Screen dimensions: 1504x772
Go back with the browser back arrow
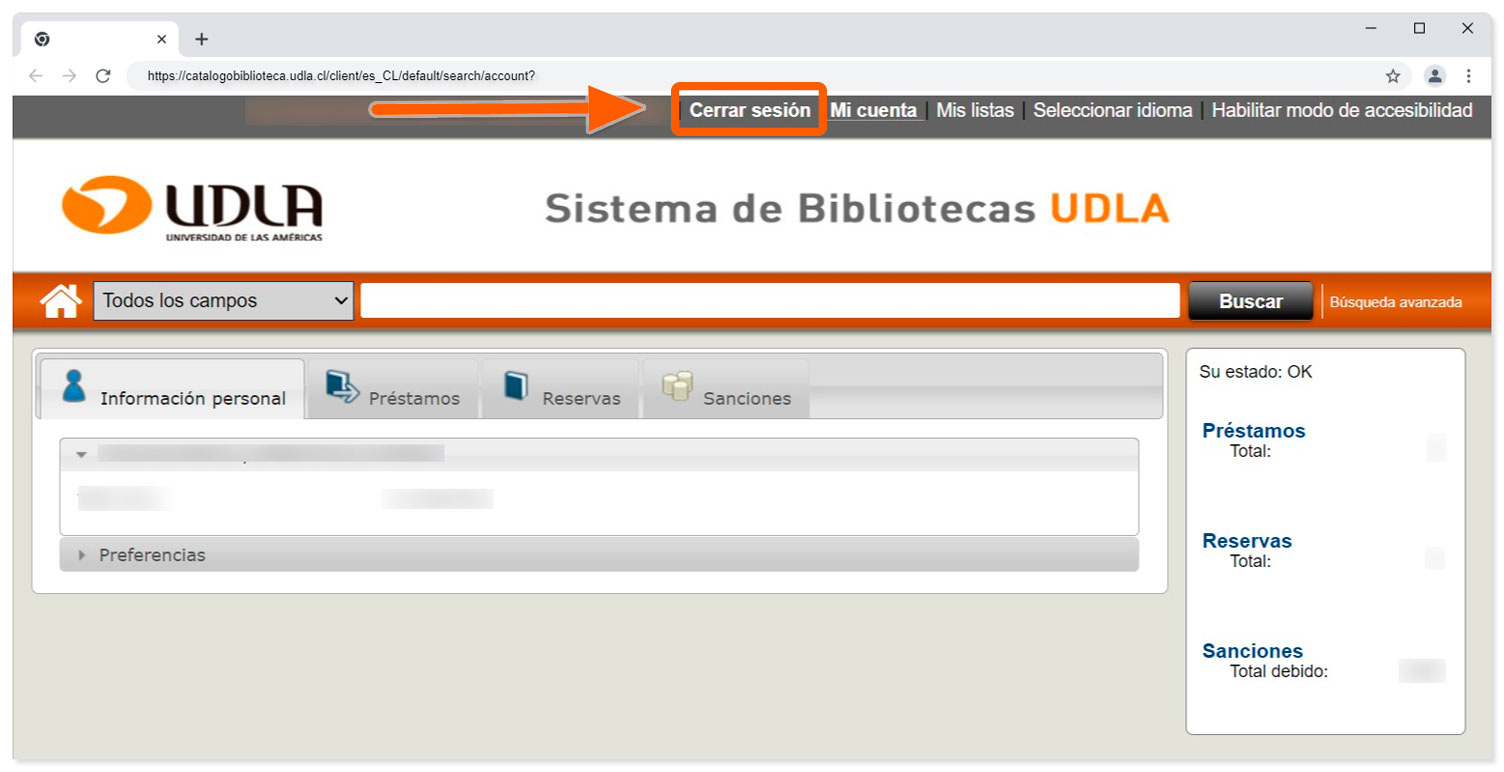(36, 76)
